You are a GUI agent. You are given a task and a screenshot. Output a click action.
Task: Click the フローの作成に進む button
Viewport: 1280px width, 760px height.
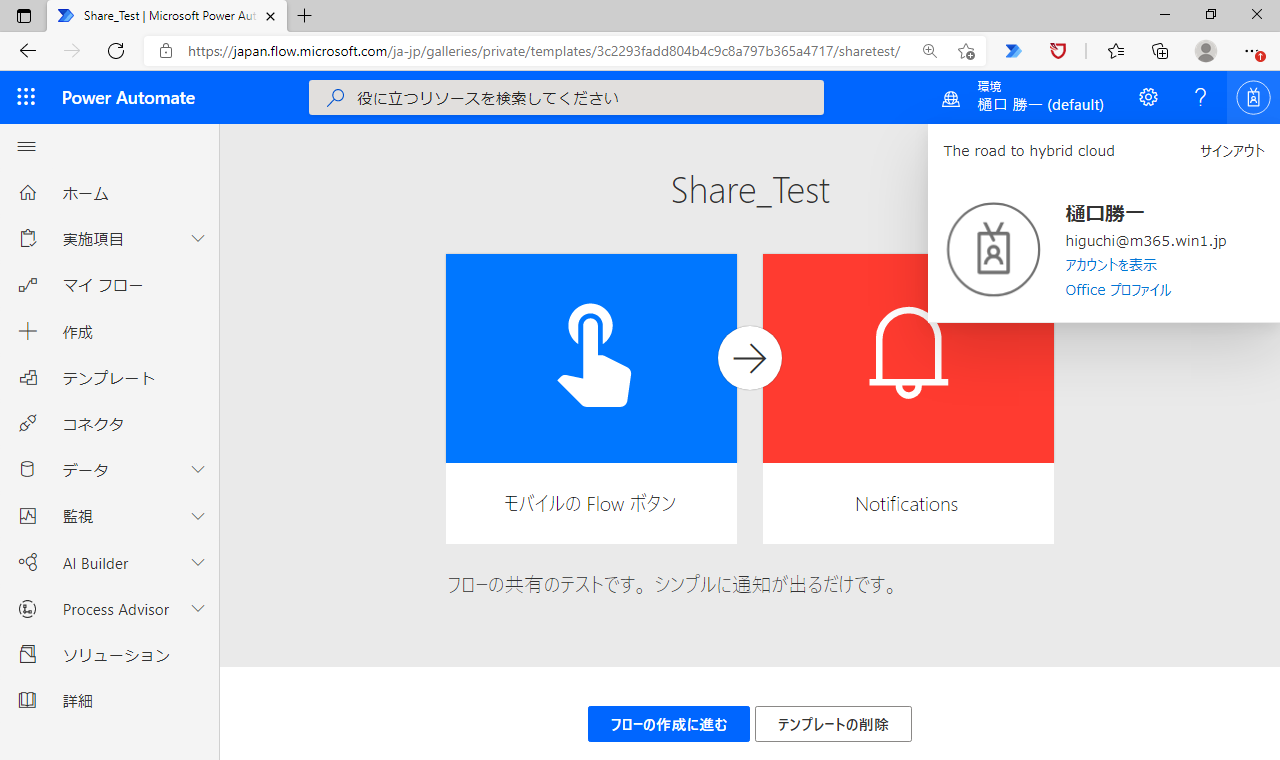(669, 724)
